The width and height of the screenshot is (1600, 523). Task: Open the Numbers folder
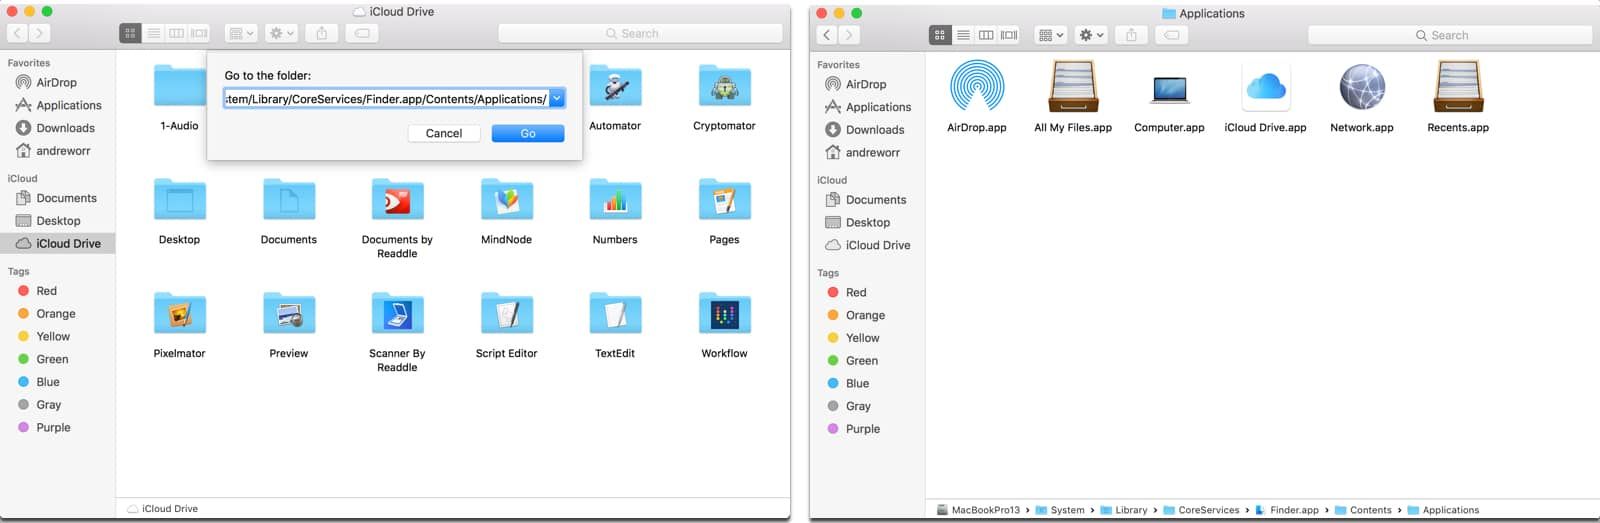tap(615, 199)
